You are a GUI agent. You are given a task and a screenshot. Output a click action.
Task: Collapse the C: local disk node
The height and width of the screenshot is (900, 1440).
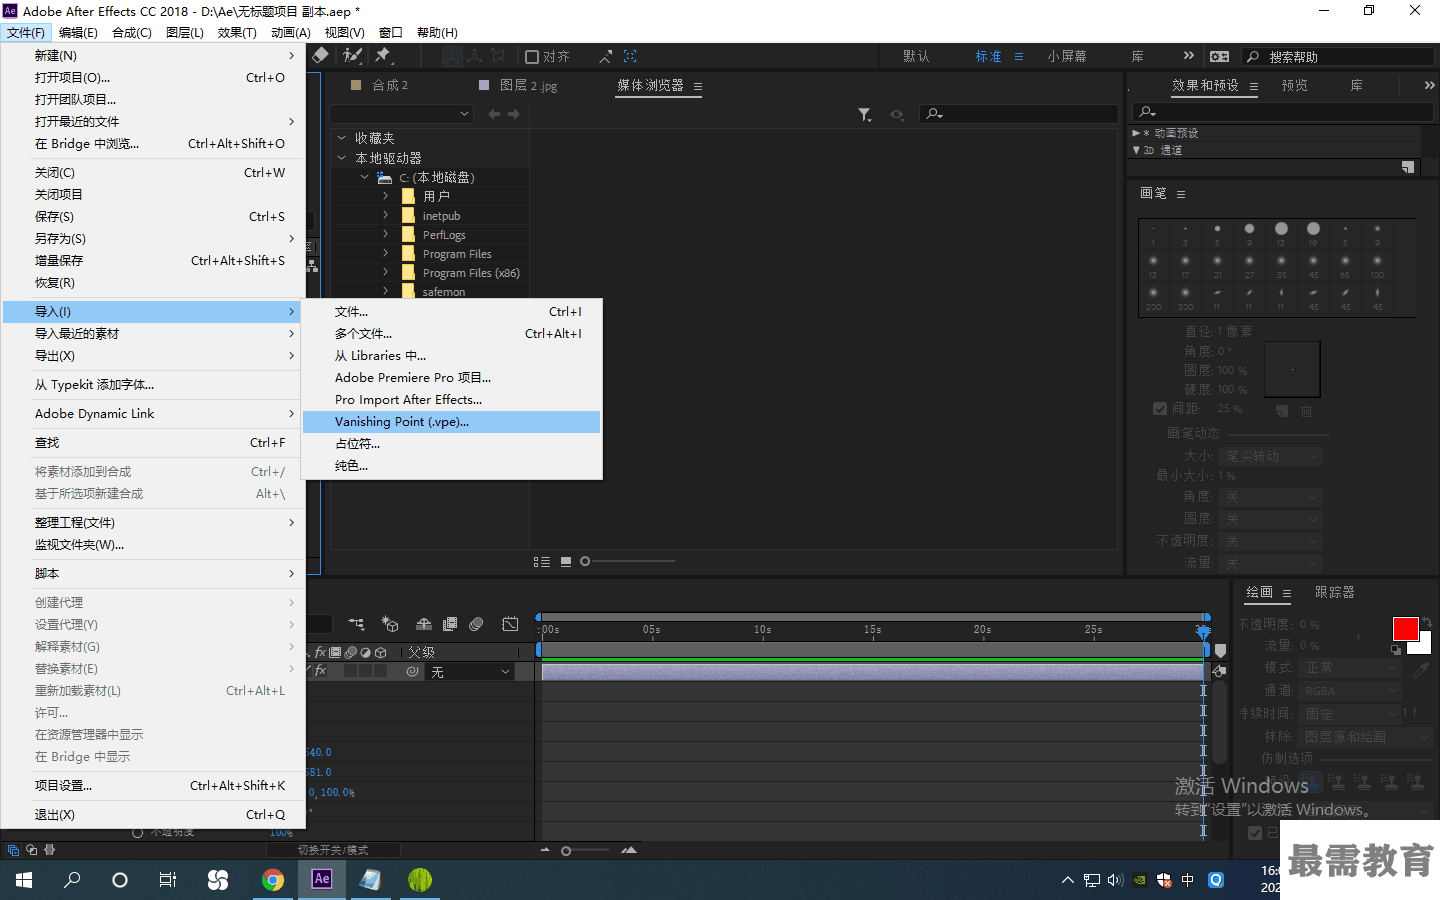pyautogui.click(x=365, y=177)
